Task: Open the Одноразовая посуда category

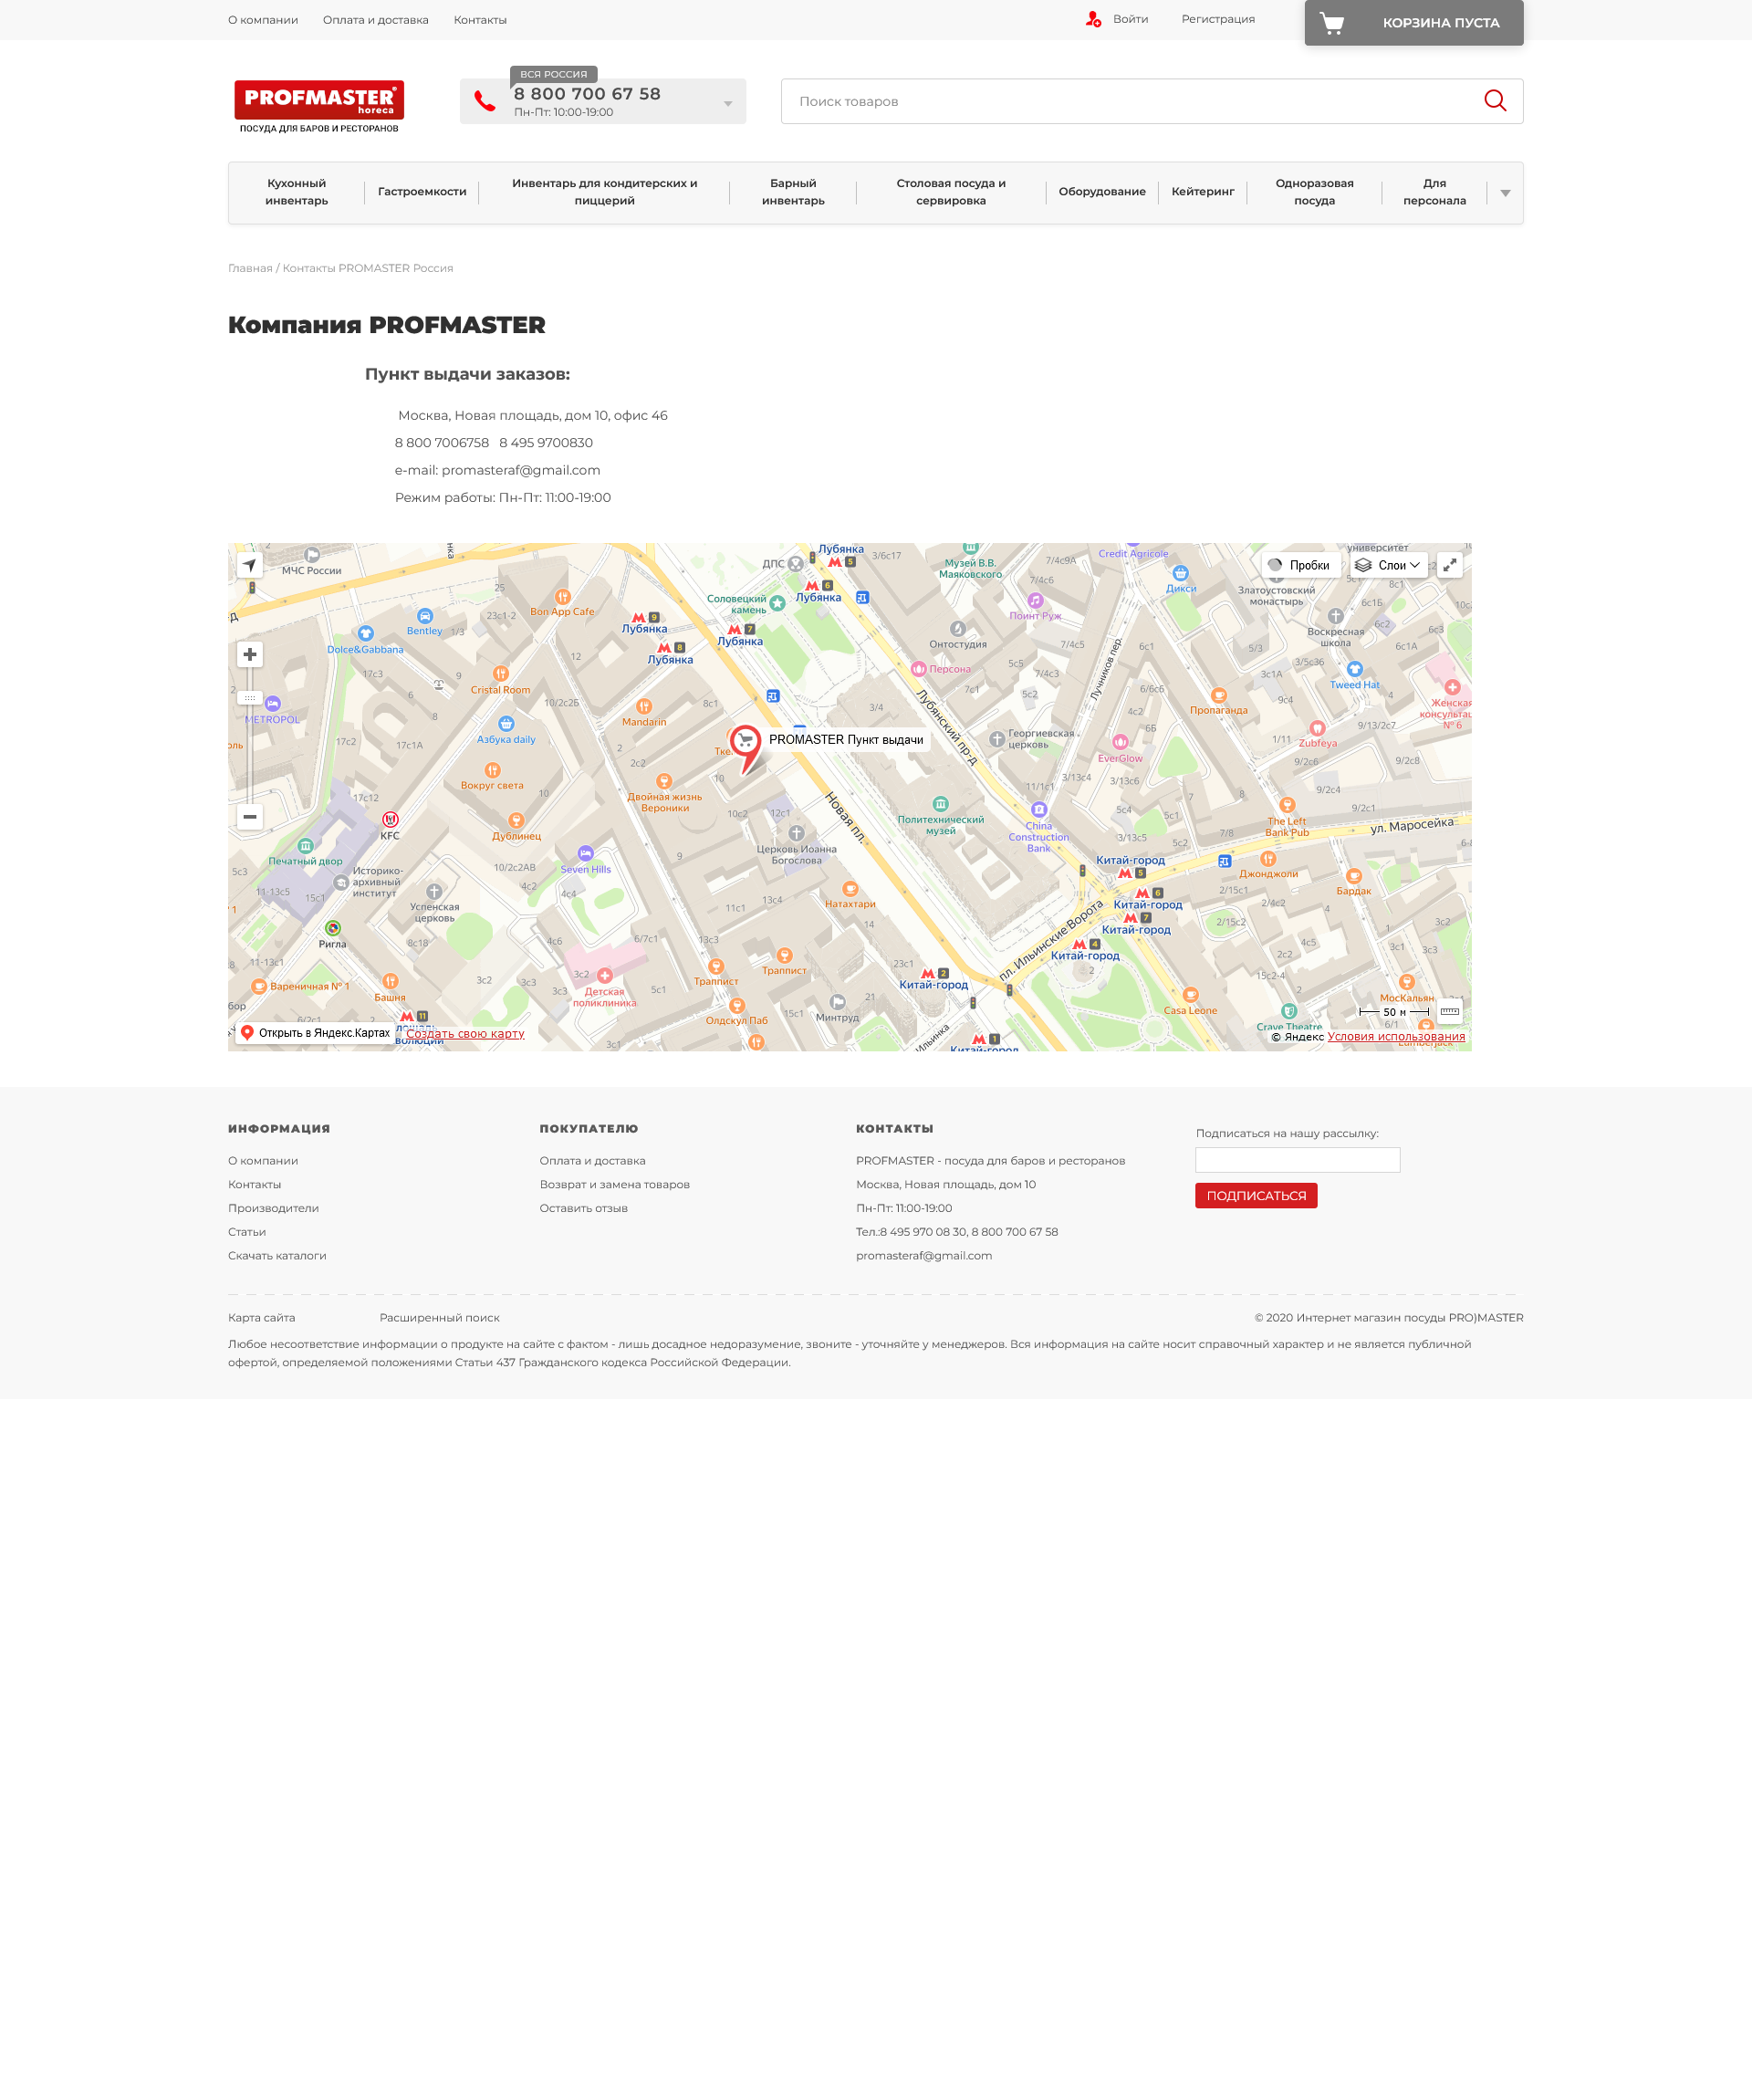Action: [x=1314, y=192]
